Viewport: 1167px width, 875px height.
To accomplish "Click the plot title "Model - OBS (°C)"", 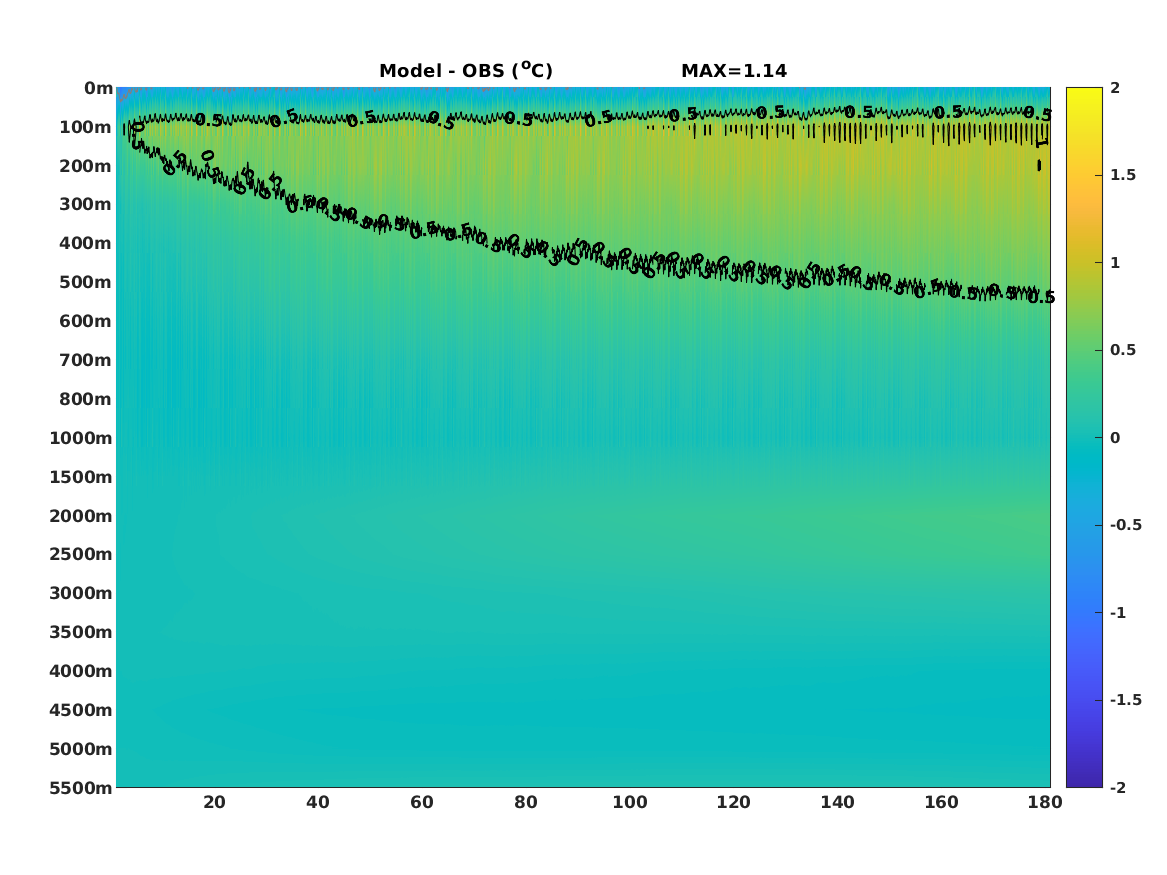I will [x=466, y=71].
